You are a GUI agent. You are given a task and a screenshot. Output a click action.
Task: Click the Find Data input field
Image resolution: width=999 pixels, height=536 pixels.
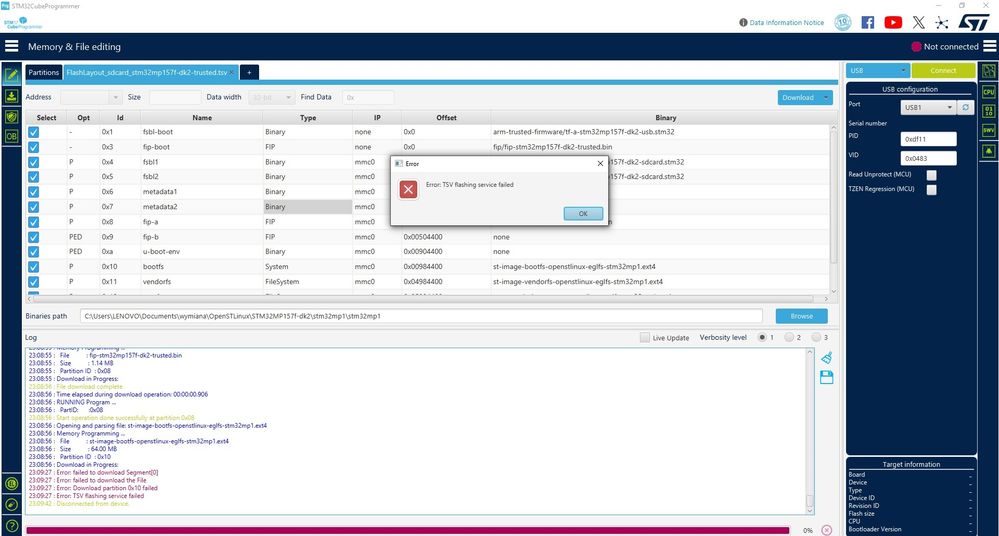coord(368,97)
